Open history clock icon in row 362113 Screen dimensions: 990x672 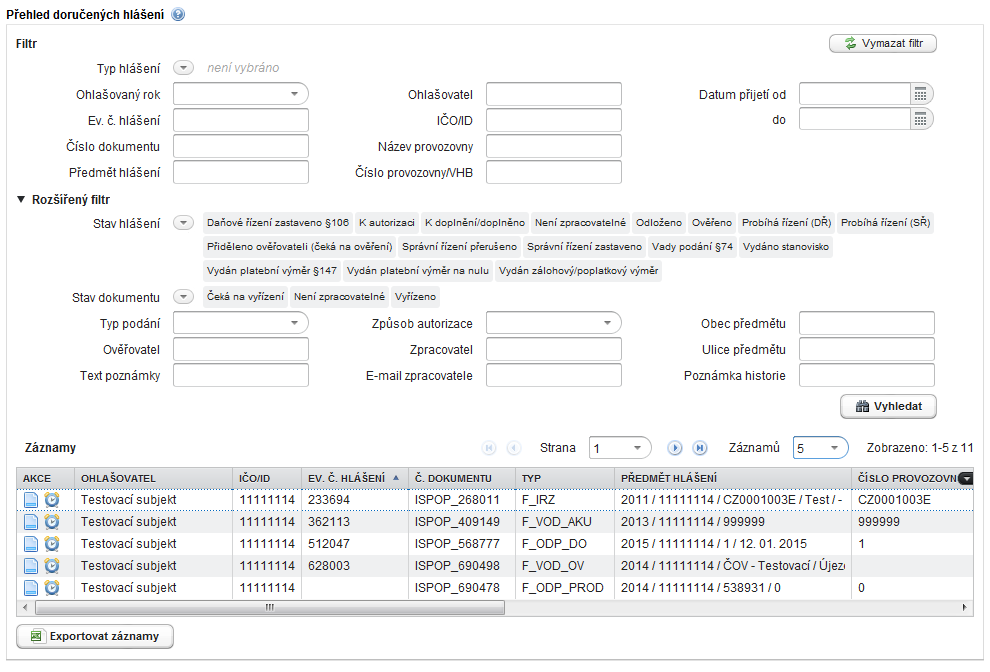point(52,522)
